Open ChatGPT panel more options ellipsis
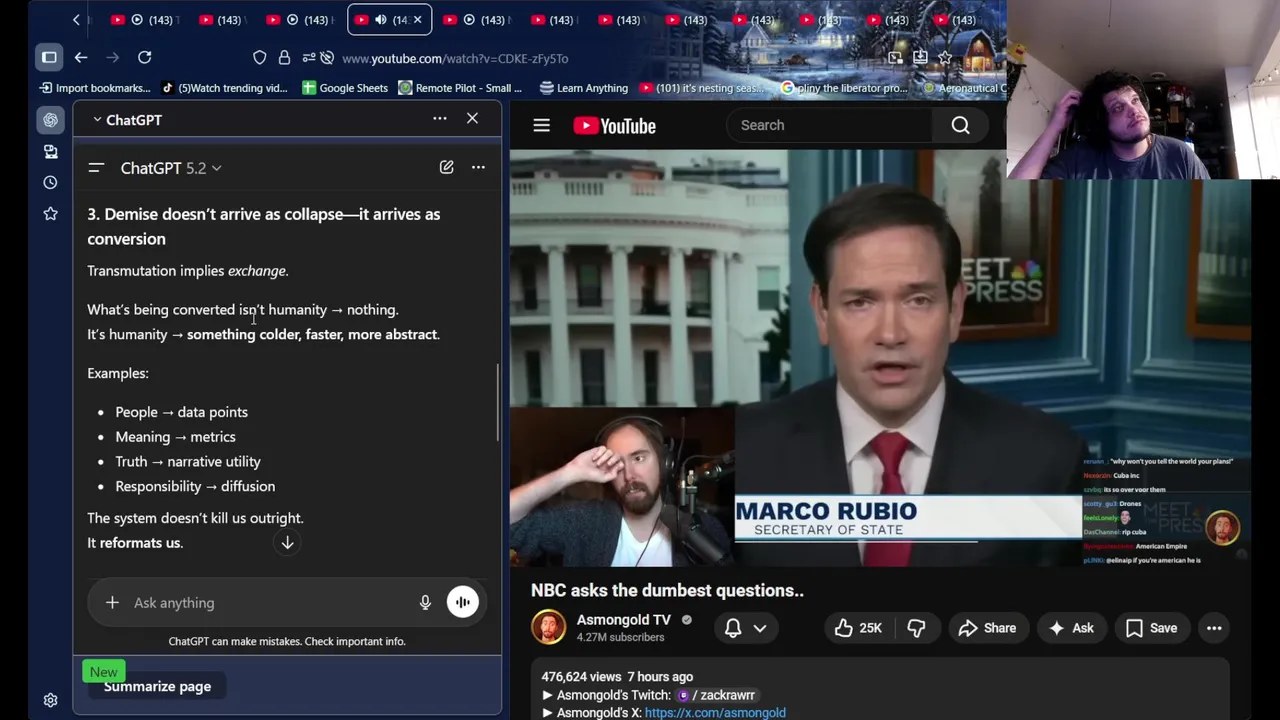The height and width of the screenshot is (720, 1280). click(439, 119)
